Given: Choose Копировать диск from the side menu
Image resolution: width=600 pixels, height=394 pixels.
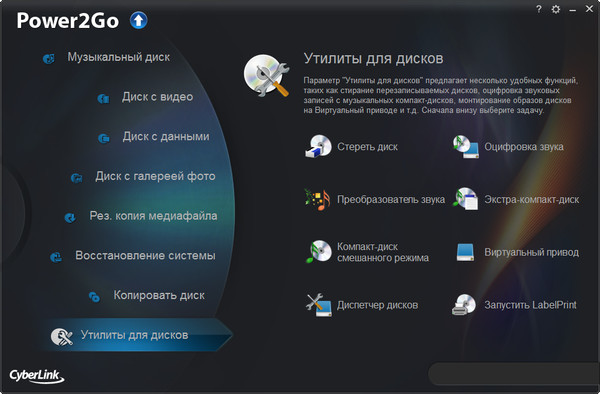Looking at the screenshot, I should tap(159, 295).
